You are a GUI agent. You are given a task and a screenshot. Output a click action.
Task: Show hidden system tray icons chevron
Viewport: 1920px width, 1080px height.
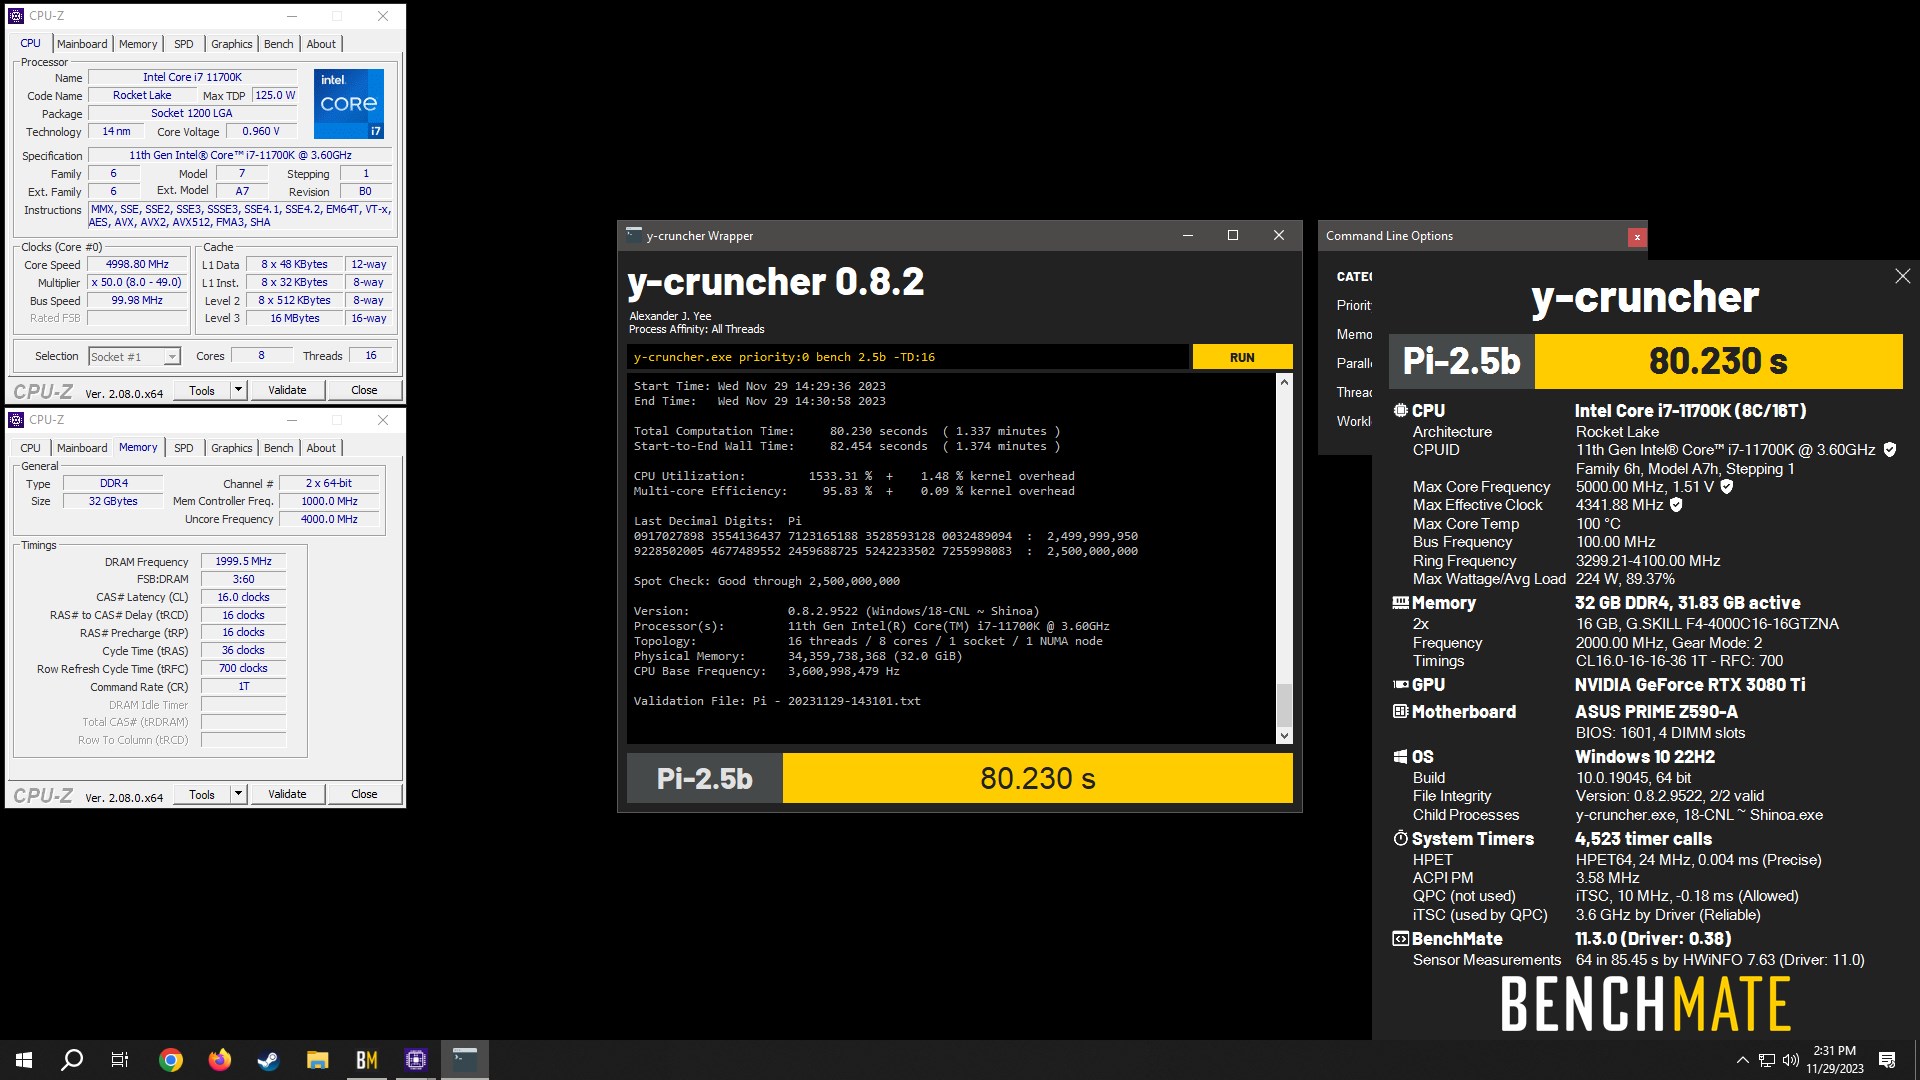pos(1743,1060)
